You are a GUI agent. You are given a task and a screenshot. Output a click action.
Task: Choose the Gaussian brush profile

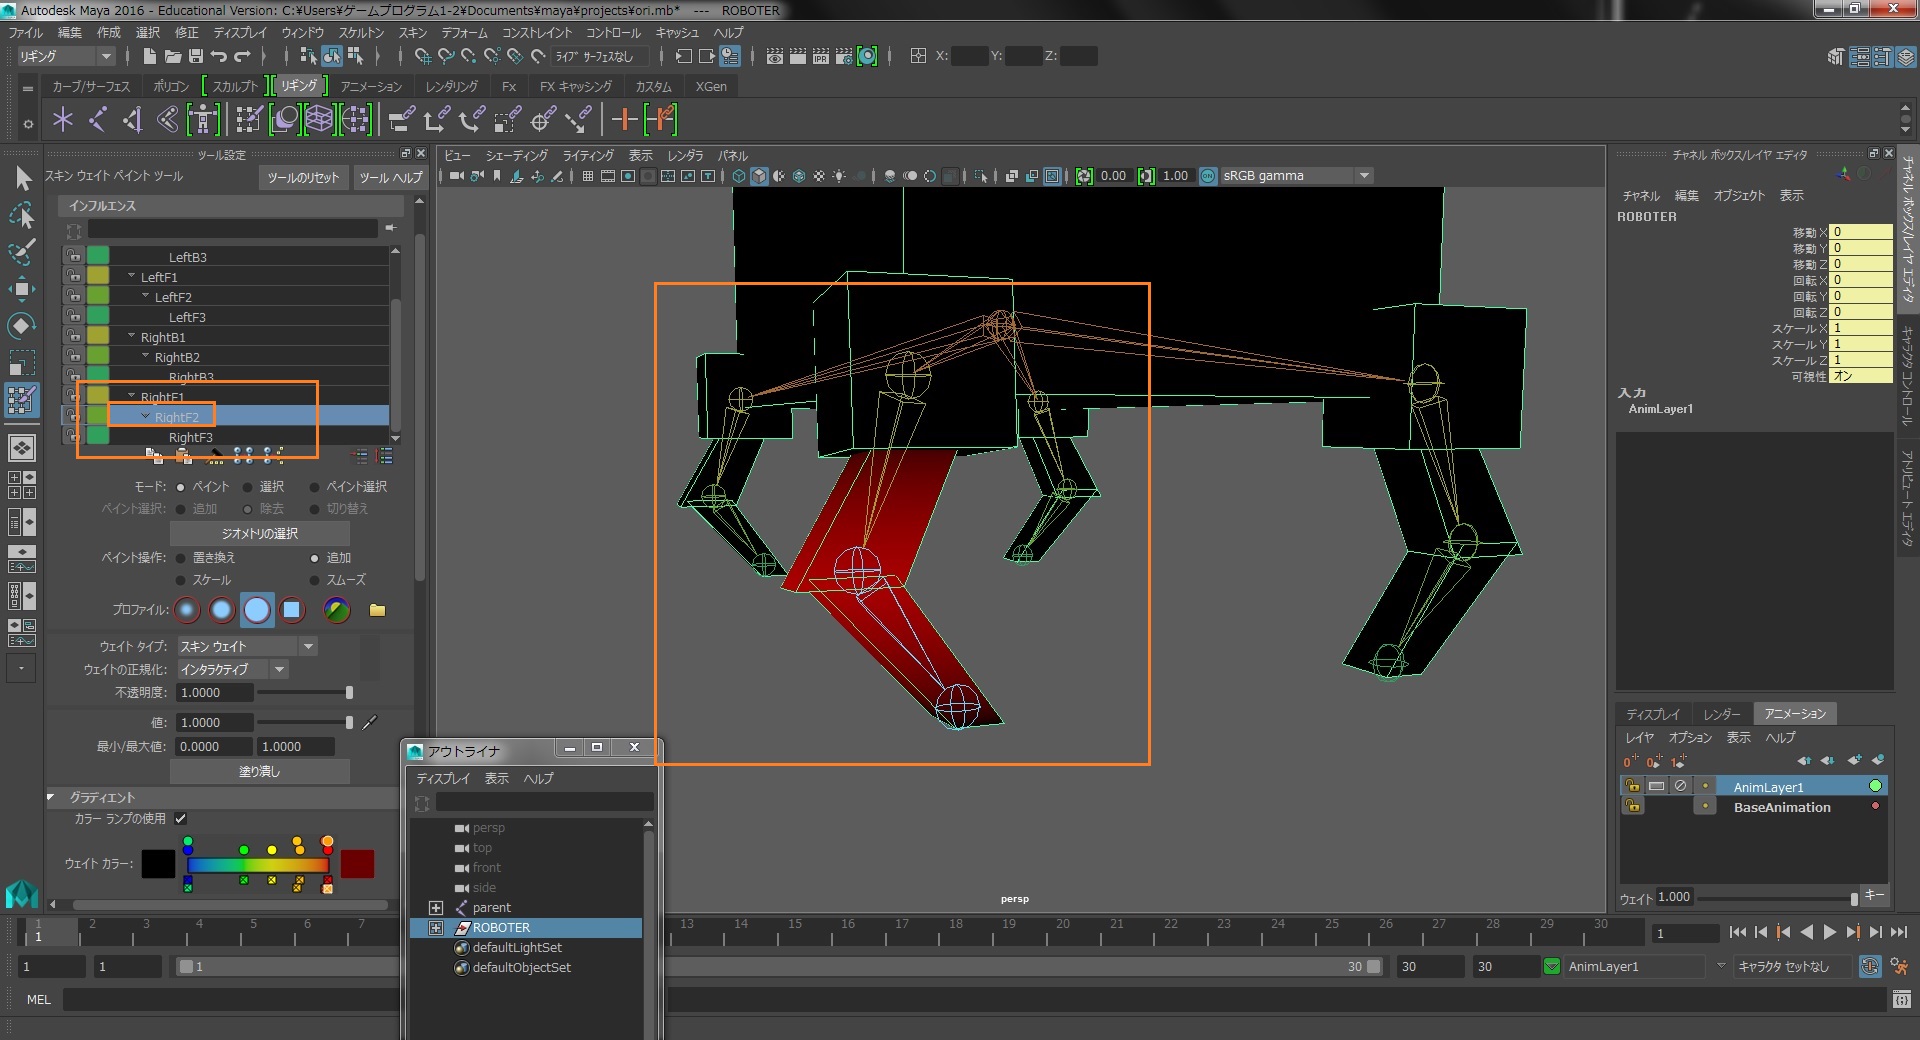pos(187,610)
